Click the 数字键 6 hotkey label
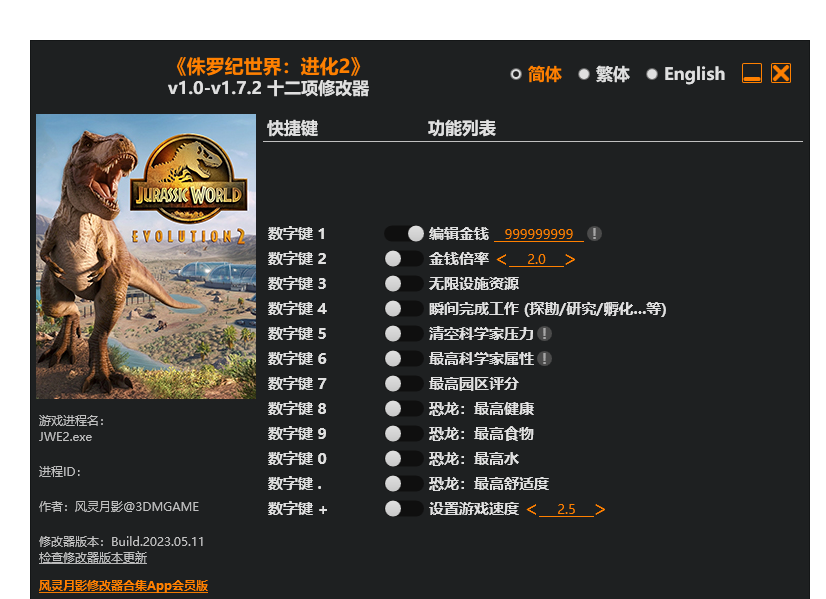 click(x=297, y=359)
